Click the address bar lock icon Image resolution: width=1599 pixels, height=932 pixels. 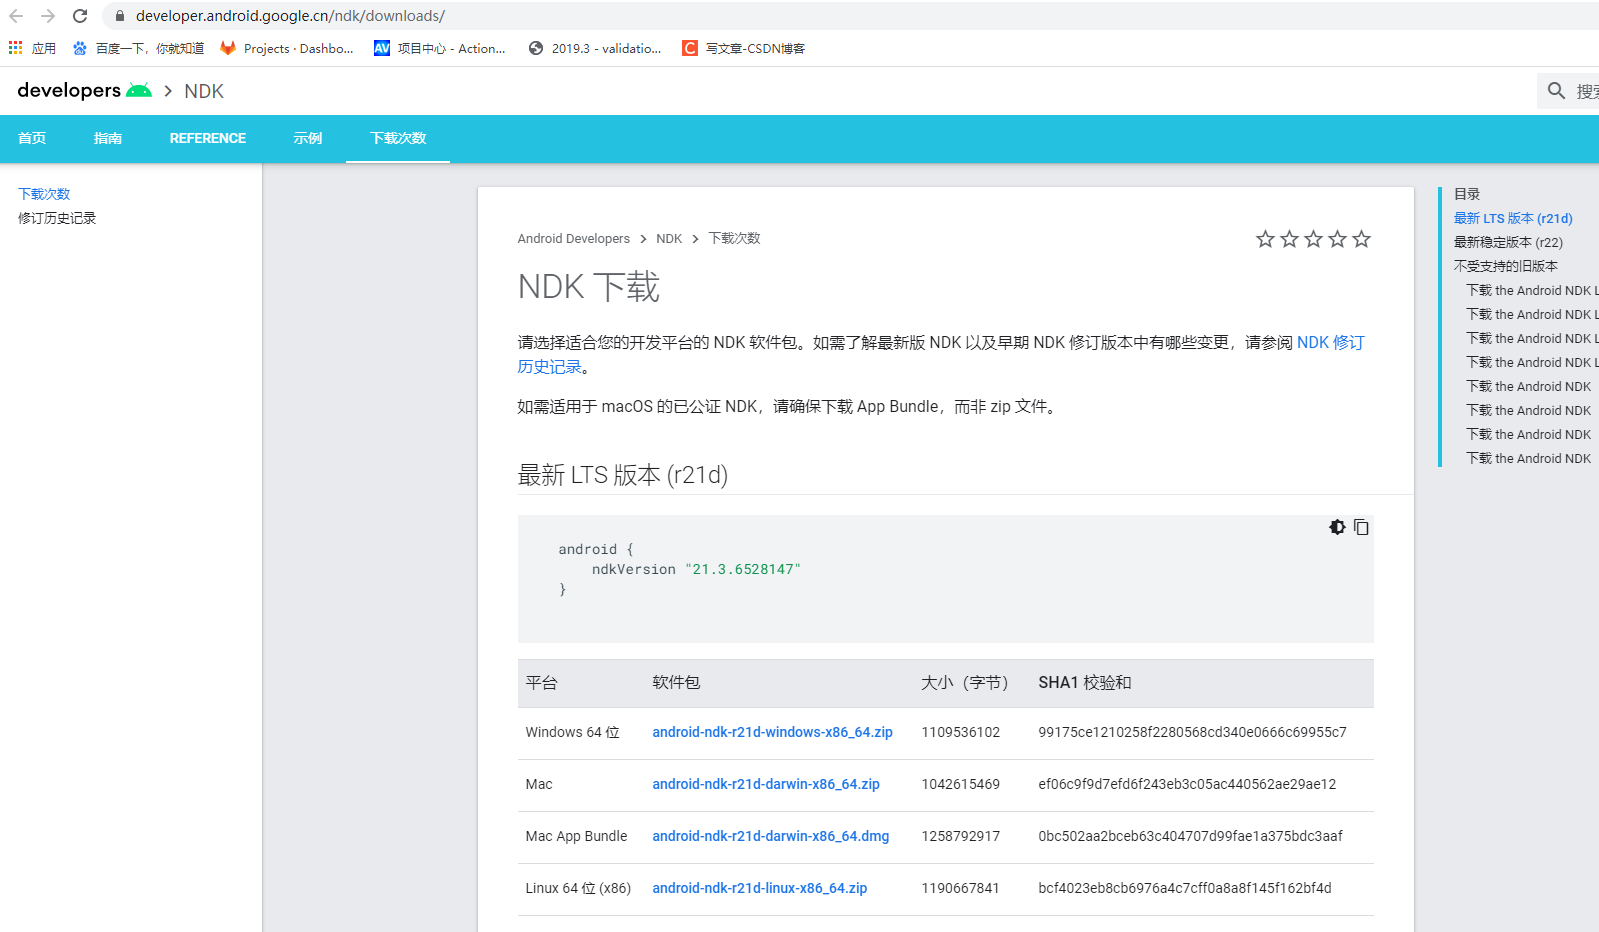tap(120, 16)
